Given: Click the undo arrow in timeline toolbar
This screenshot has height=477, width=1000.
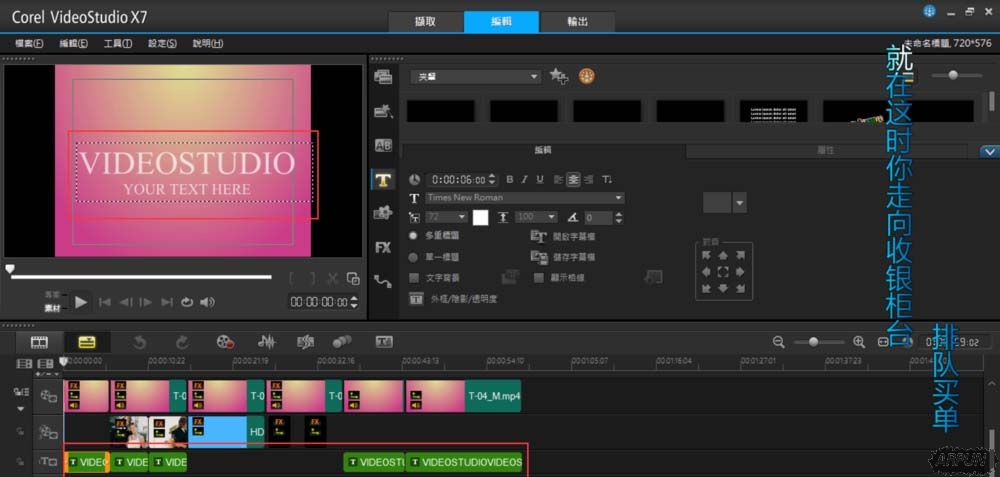Looking at the screenshot, I should click(139, 342).
